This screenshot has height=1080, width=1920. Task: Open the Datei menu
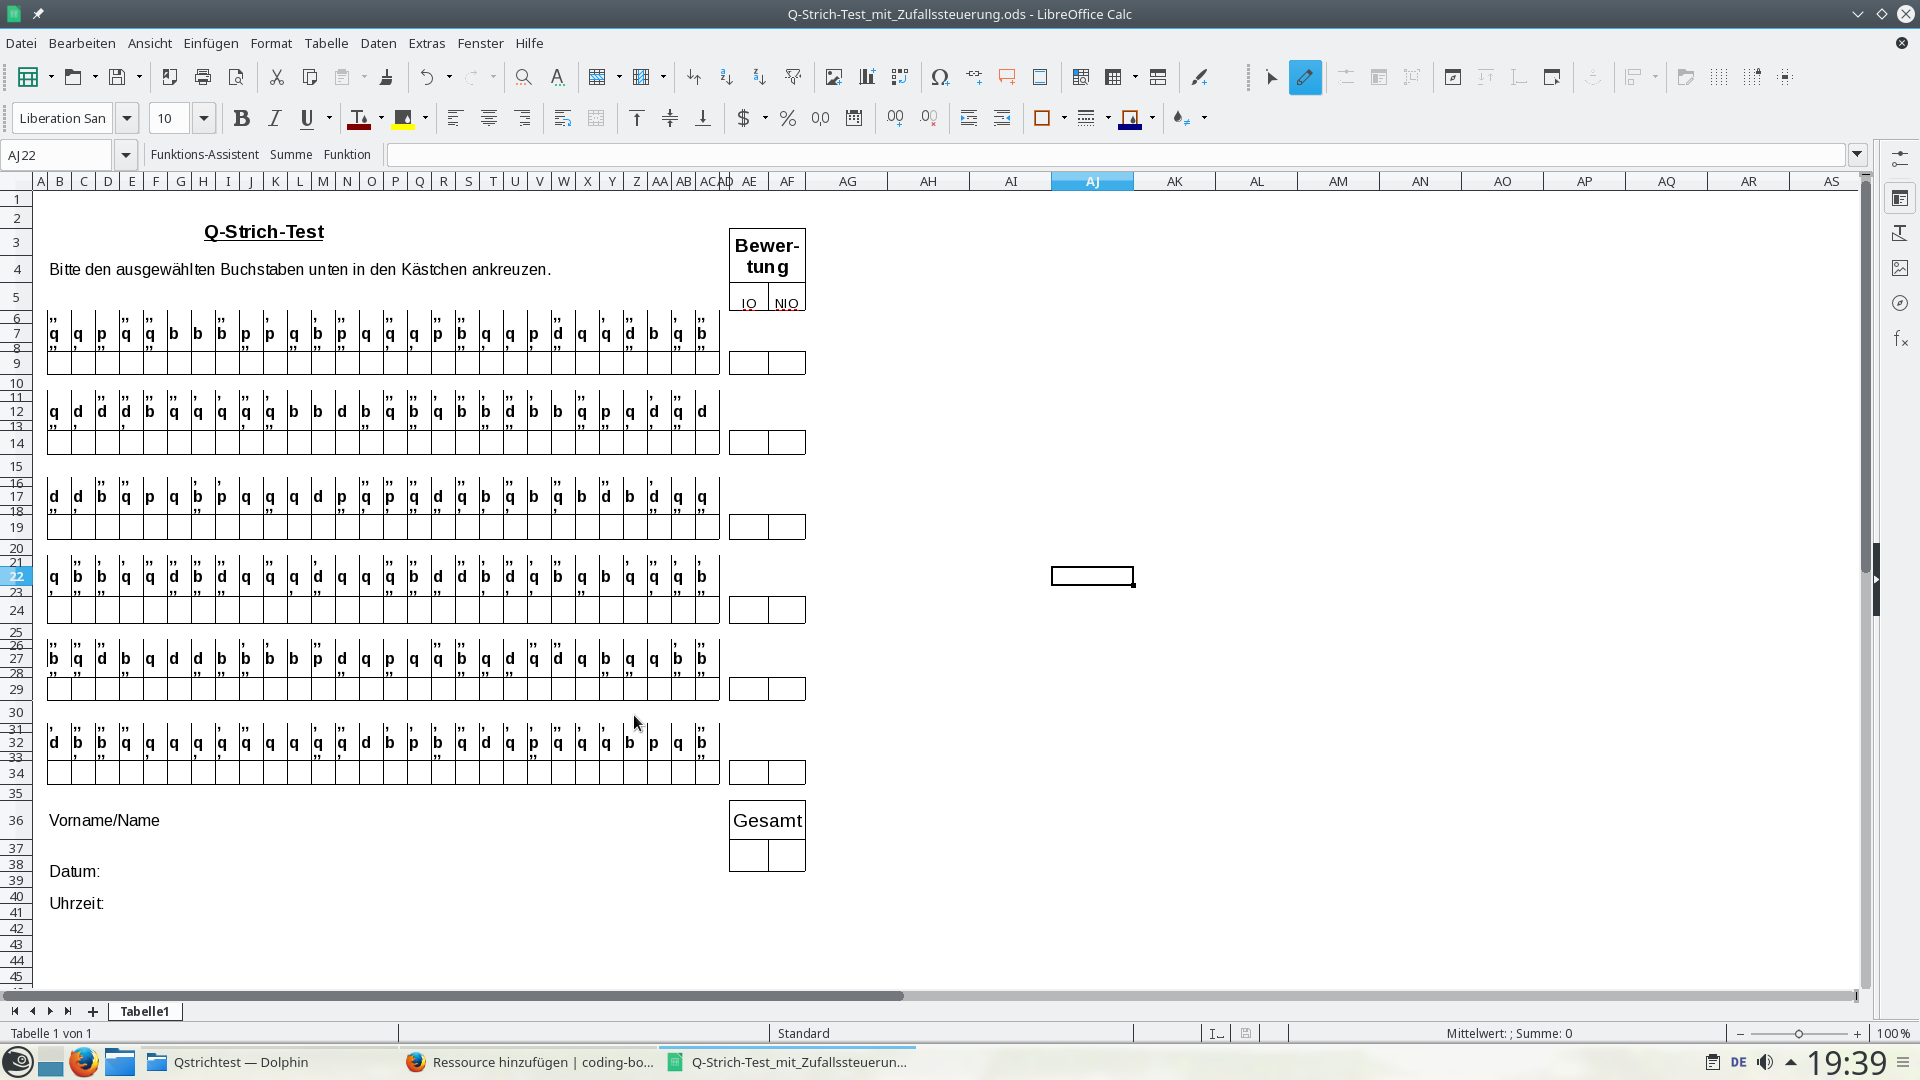[21, 43]
